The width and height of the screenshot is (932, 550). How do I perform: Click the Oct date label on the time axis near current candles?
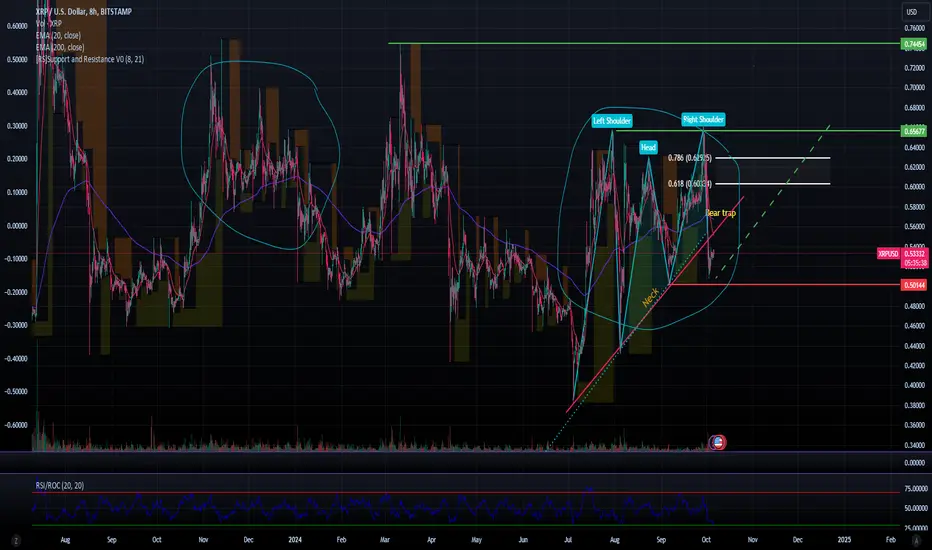click(x=706, y=540)
